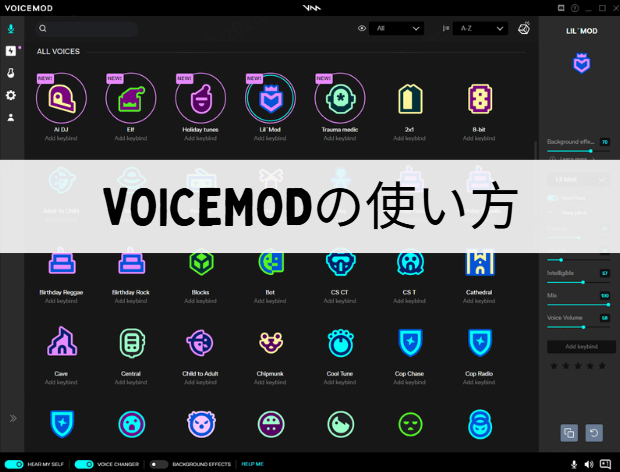Viewport: 620px width, 472px height.
Task: Add keybind under AI DJ
Action: 61,138
